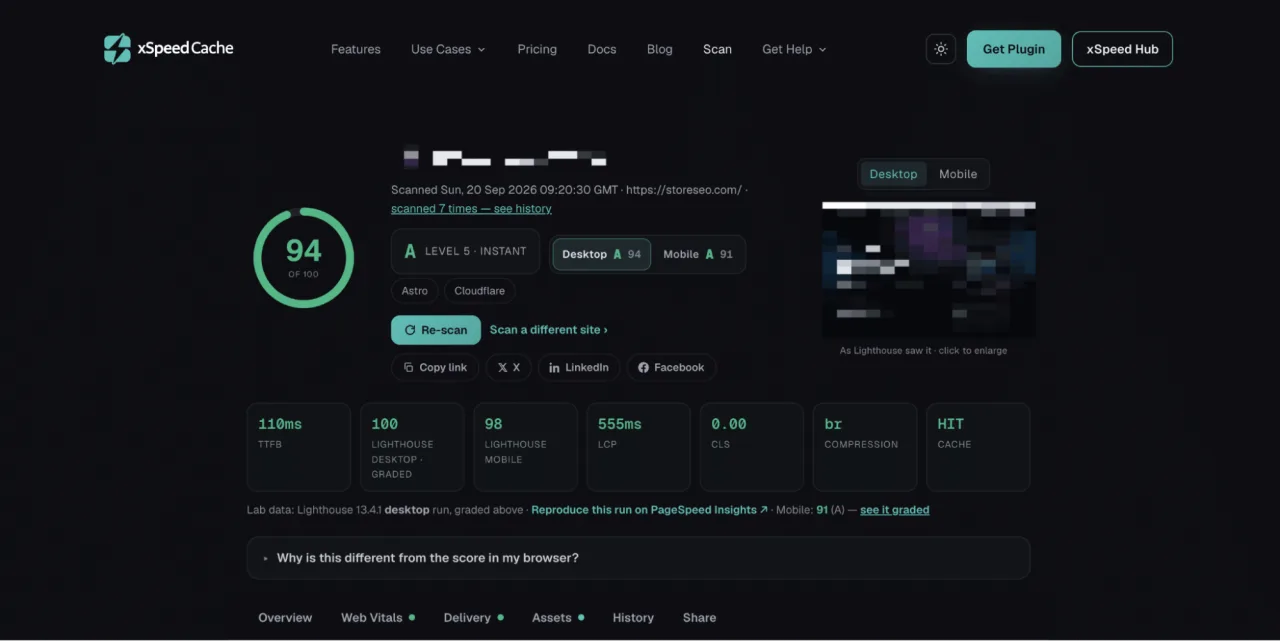Switch to the Delivery tab
The image size is (1280, 641).
click(474, 618)
